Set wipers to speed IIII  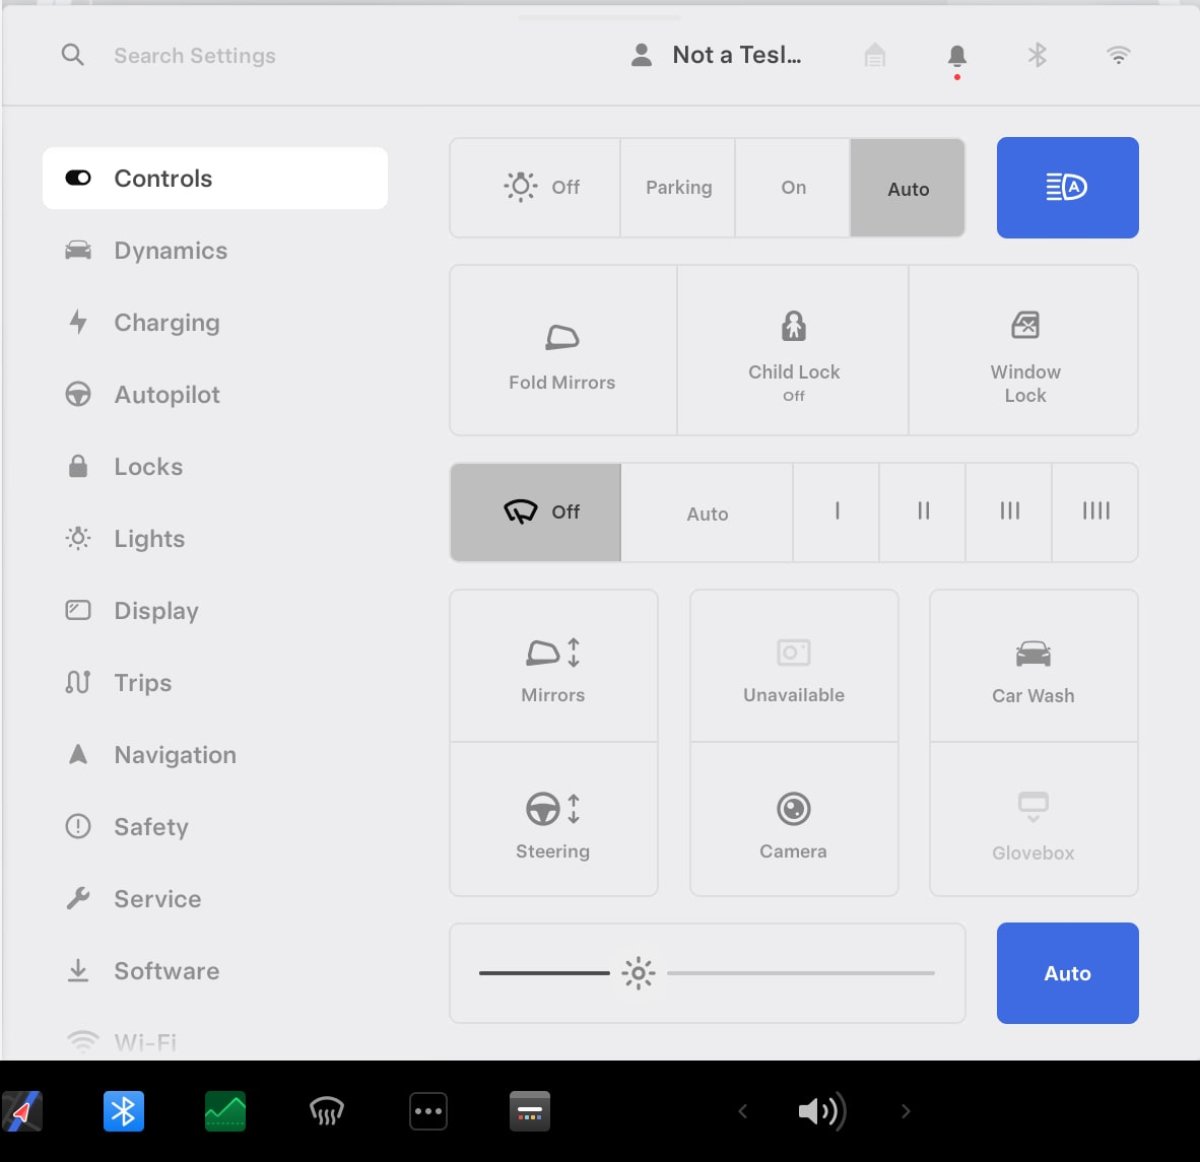tap(1095, 512)
